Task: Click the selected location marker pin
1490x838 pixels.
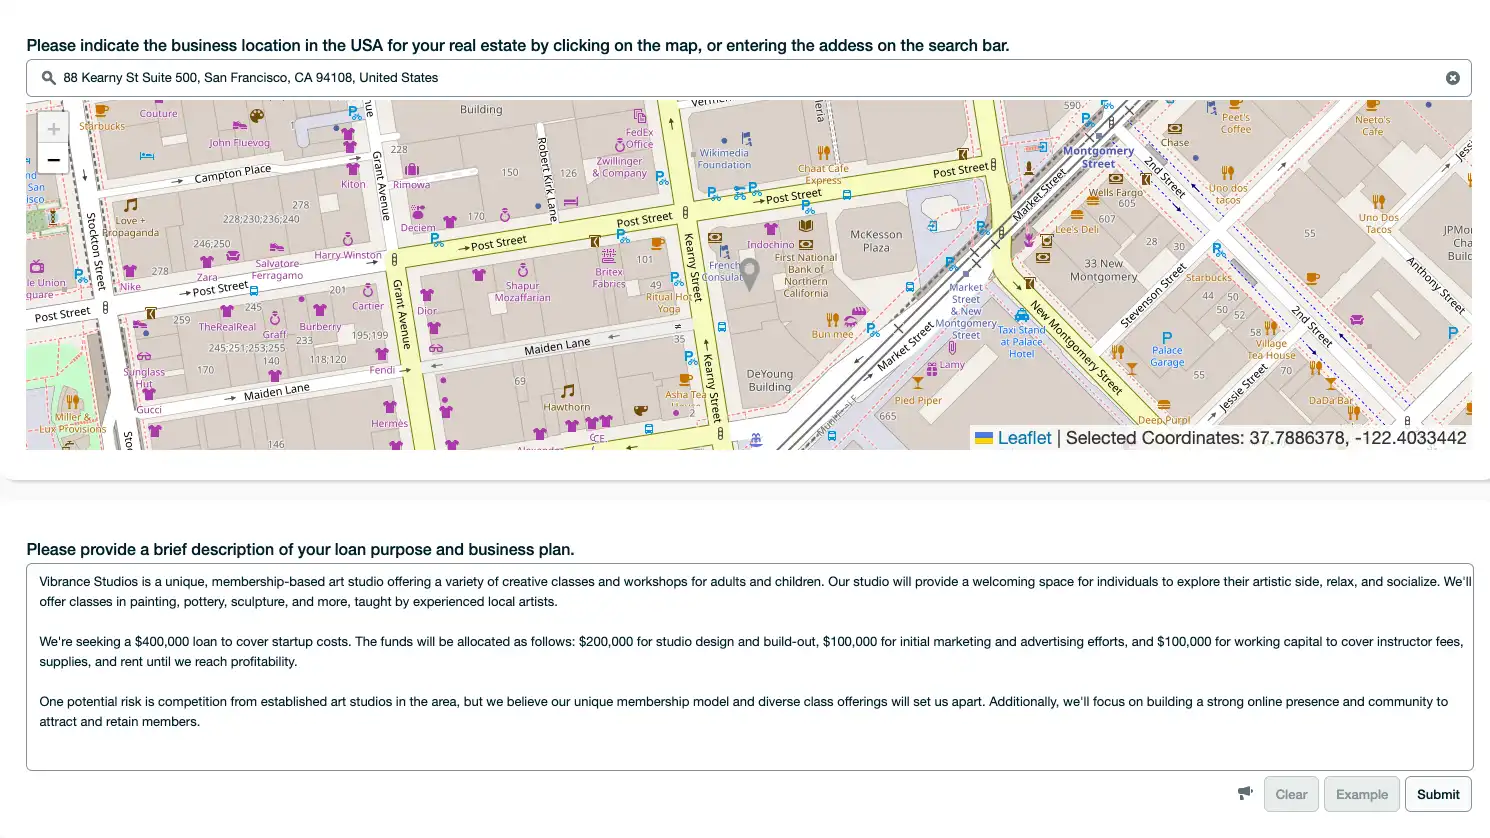Action: (x=750, y=275)
